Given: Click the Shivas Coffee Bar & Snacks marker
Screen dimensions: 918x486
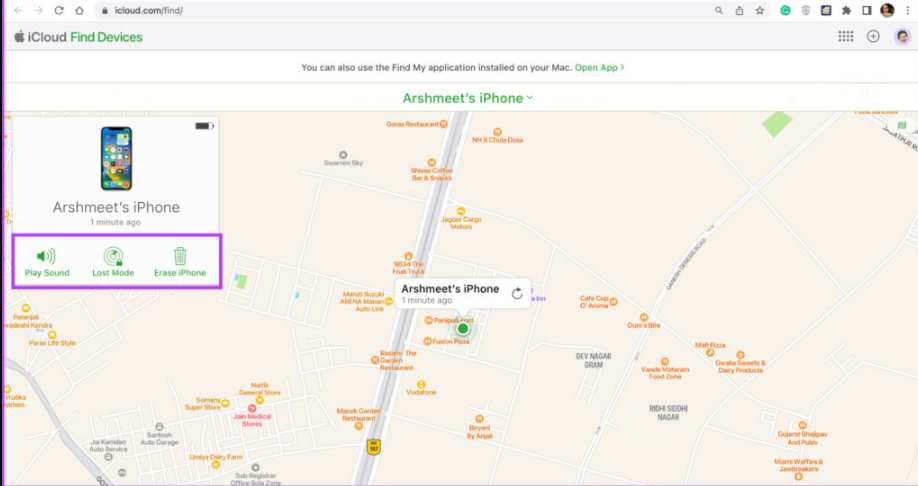Looking at the screenshot, I should [431, 163].
